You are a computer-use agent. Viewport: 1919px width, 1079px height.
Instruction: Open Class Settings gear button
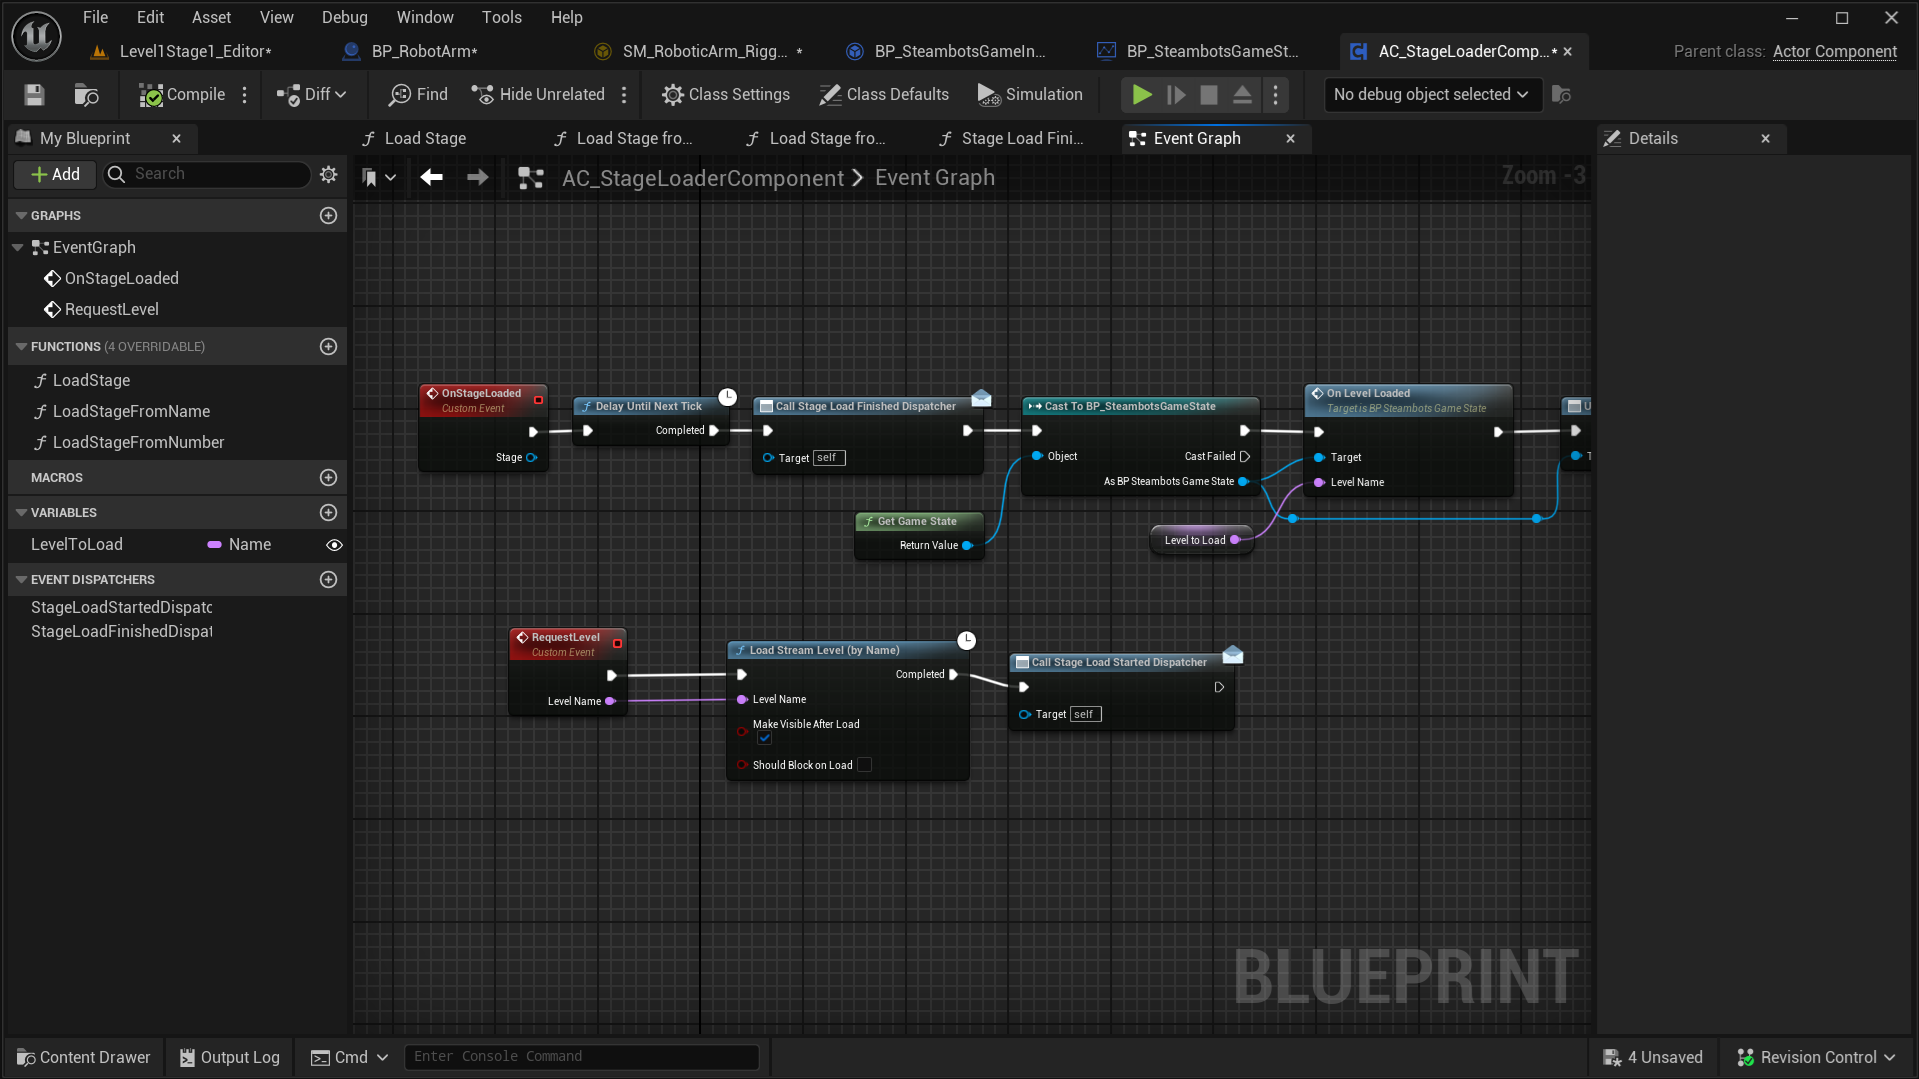click(x=725, y=94)
